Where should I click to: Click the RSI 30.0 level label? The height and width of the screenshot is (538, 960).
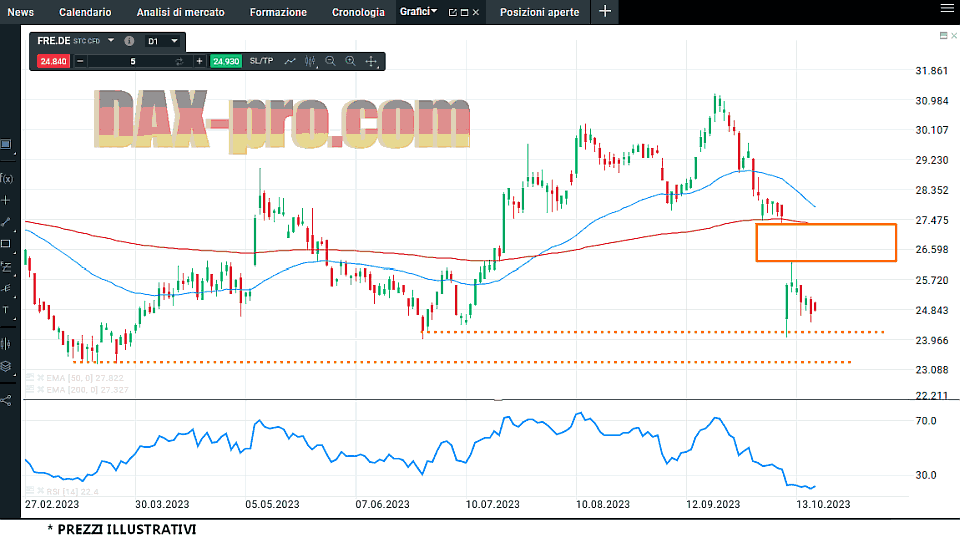pos(926,475)
